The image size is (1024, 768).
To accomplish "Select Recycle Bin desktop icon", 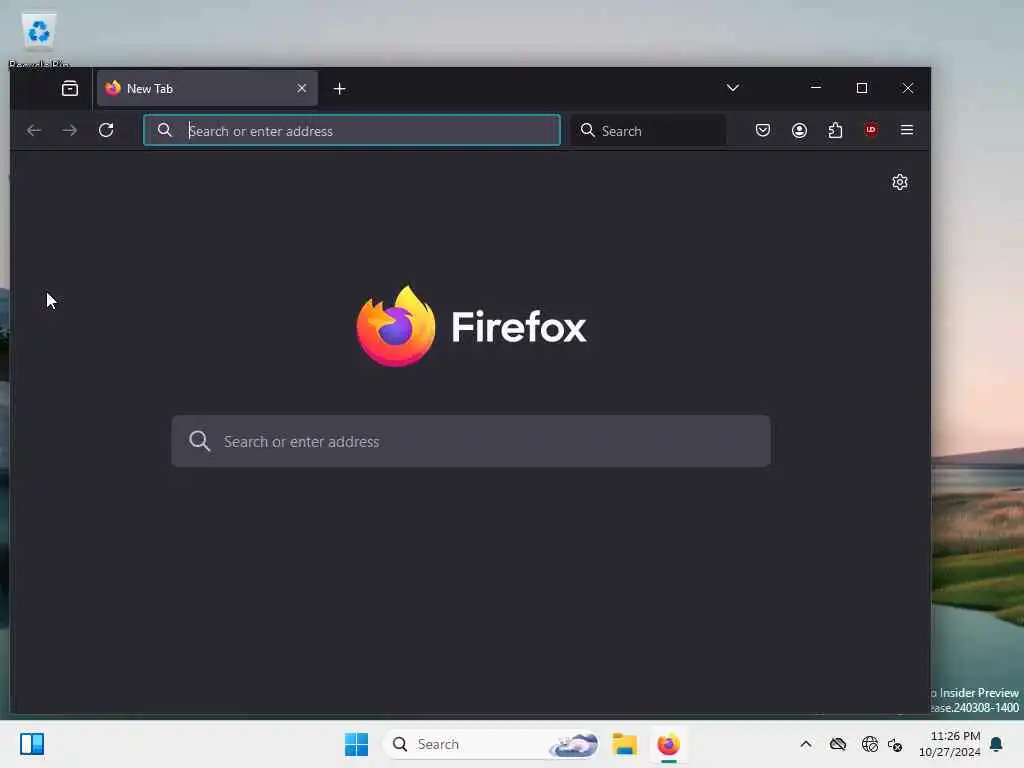I will pyautogui.click(x=39, y=37).
